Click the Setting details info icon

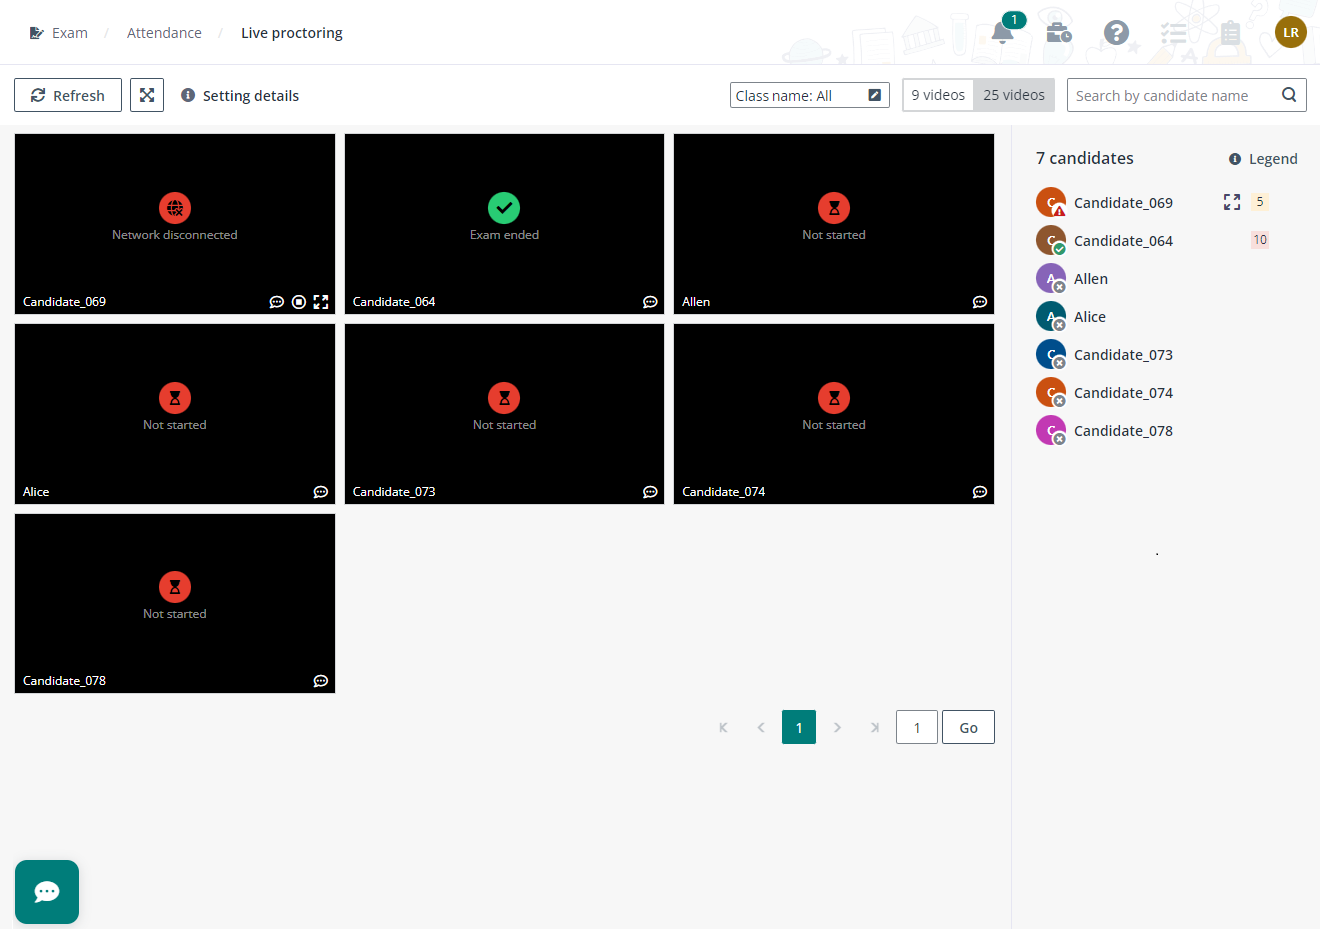tap(188, 95)
